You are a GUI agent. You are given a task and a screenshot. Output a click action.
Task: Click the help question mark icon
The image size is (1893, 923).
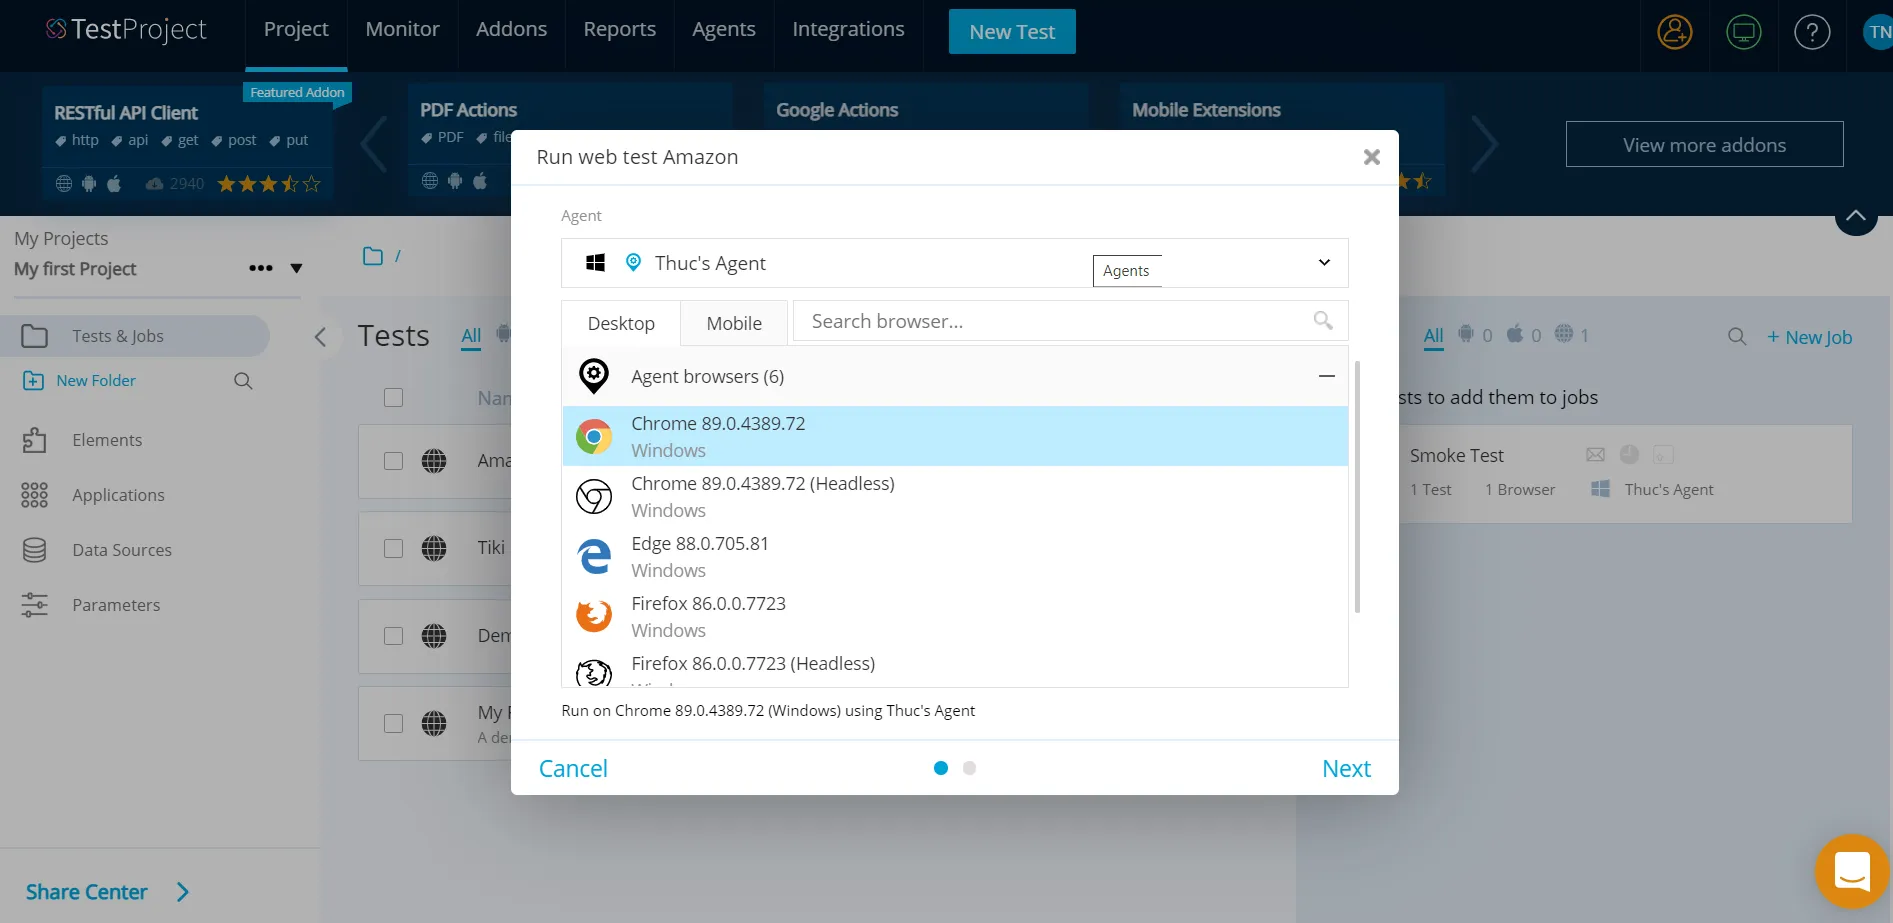point(1811,32)
